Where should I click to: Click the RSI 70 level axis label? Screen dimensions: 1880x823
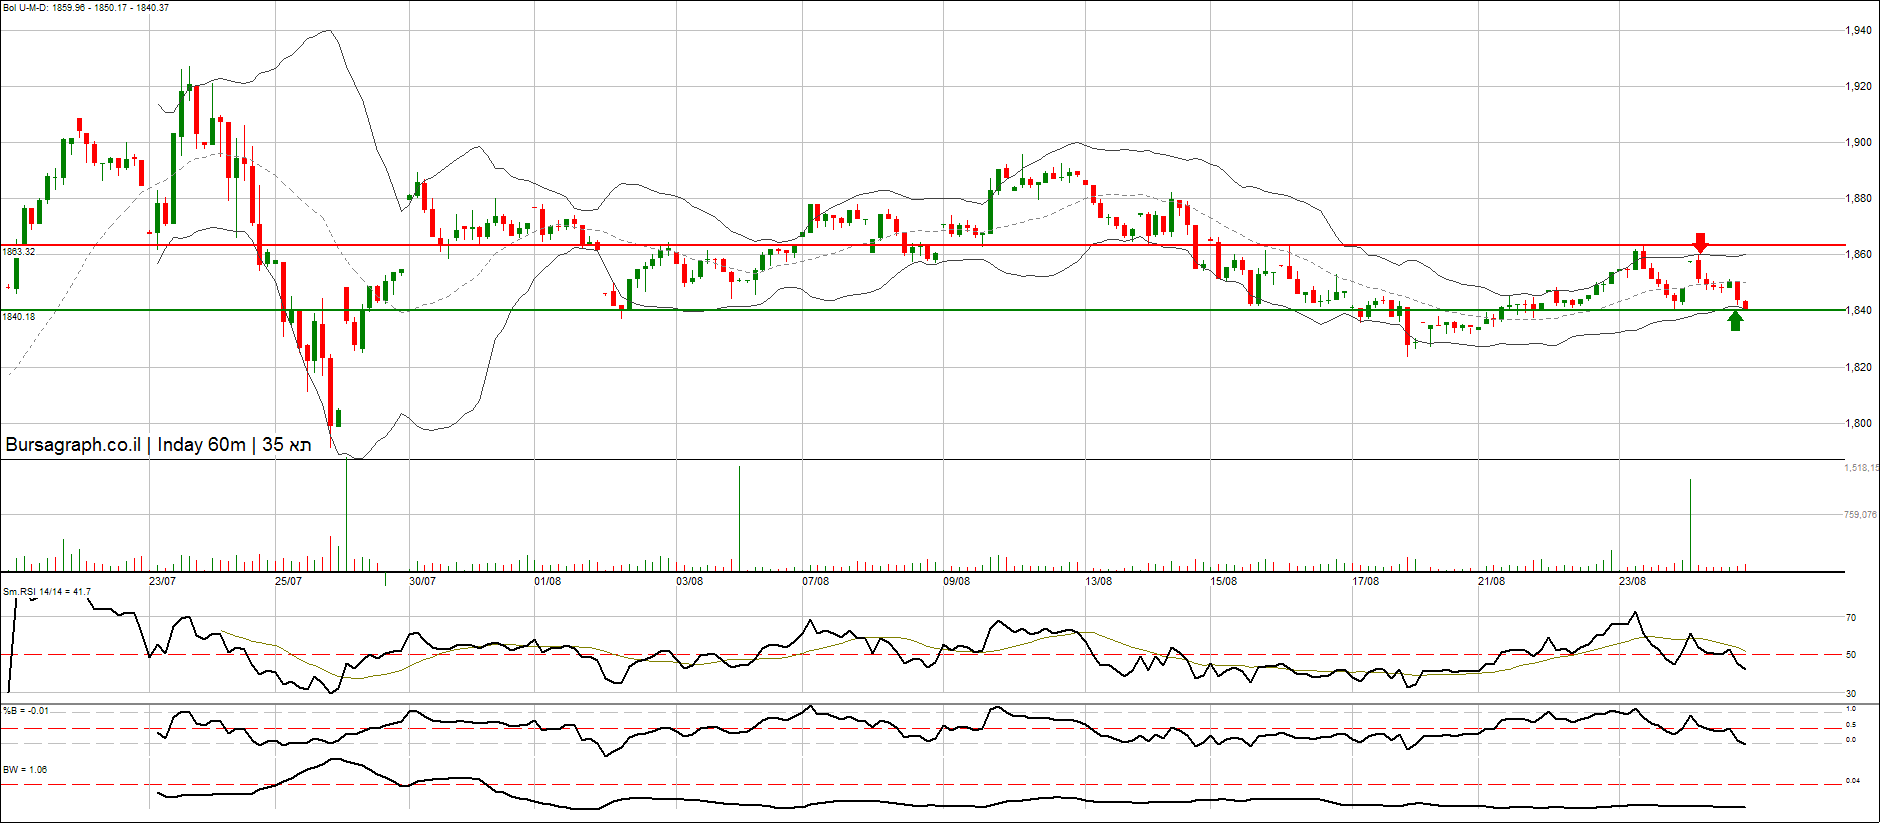click(1851, 619)
